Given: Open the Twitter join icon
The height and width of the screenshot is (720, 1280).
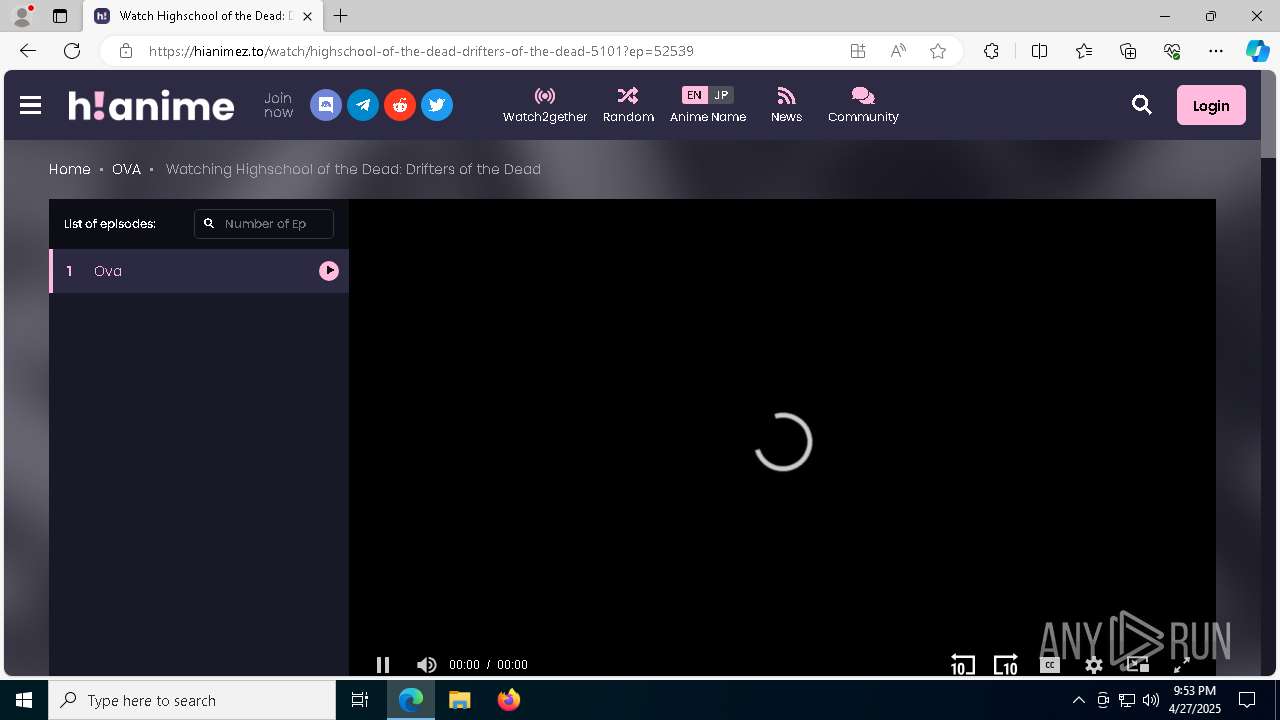Looking at the screenshot, I should coord(437,105).
